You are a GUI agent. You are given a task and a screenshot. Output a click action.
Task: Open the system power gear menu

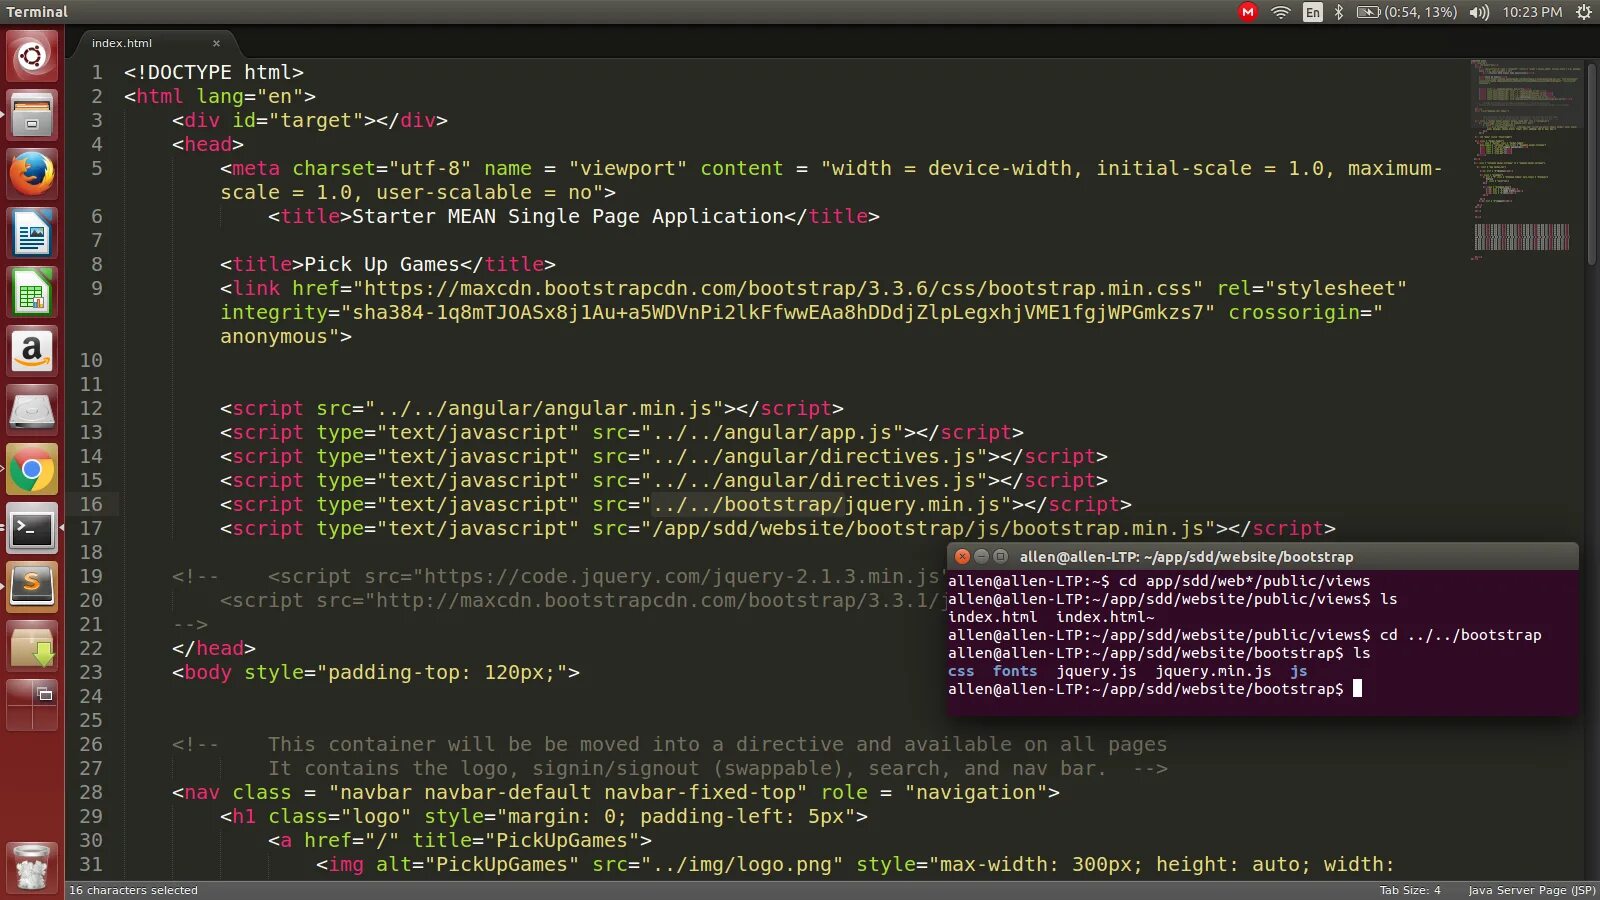(1584, 12)
